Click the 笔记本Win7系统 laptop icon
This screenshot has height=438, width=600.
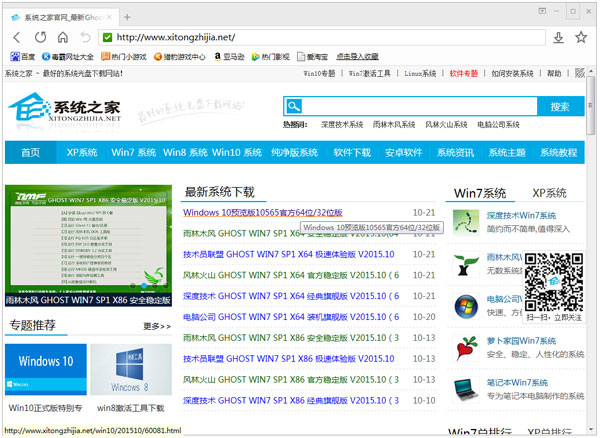coord(466,389)
